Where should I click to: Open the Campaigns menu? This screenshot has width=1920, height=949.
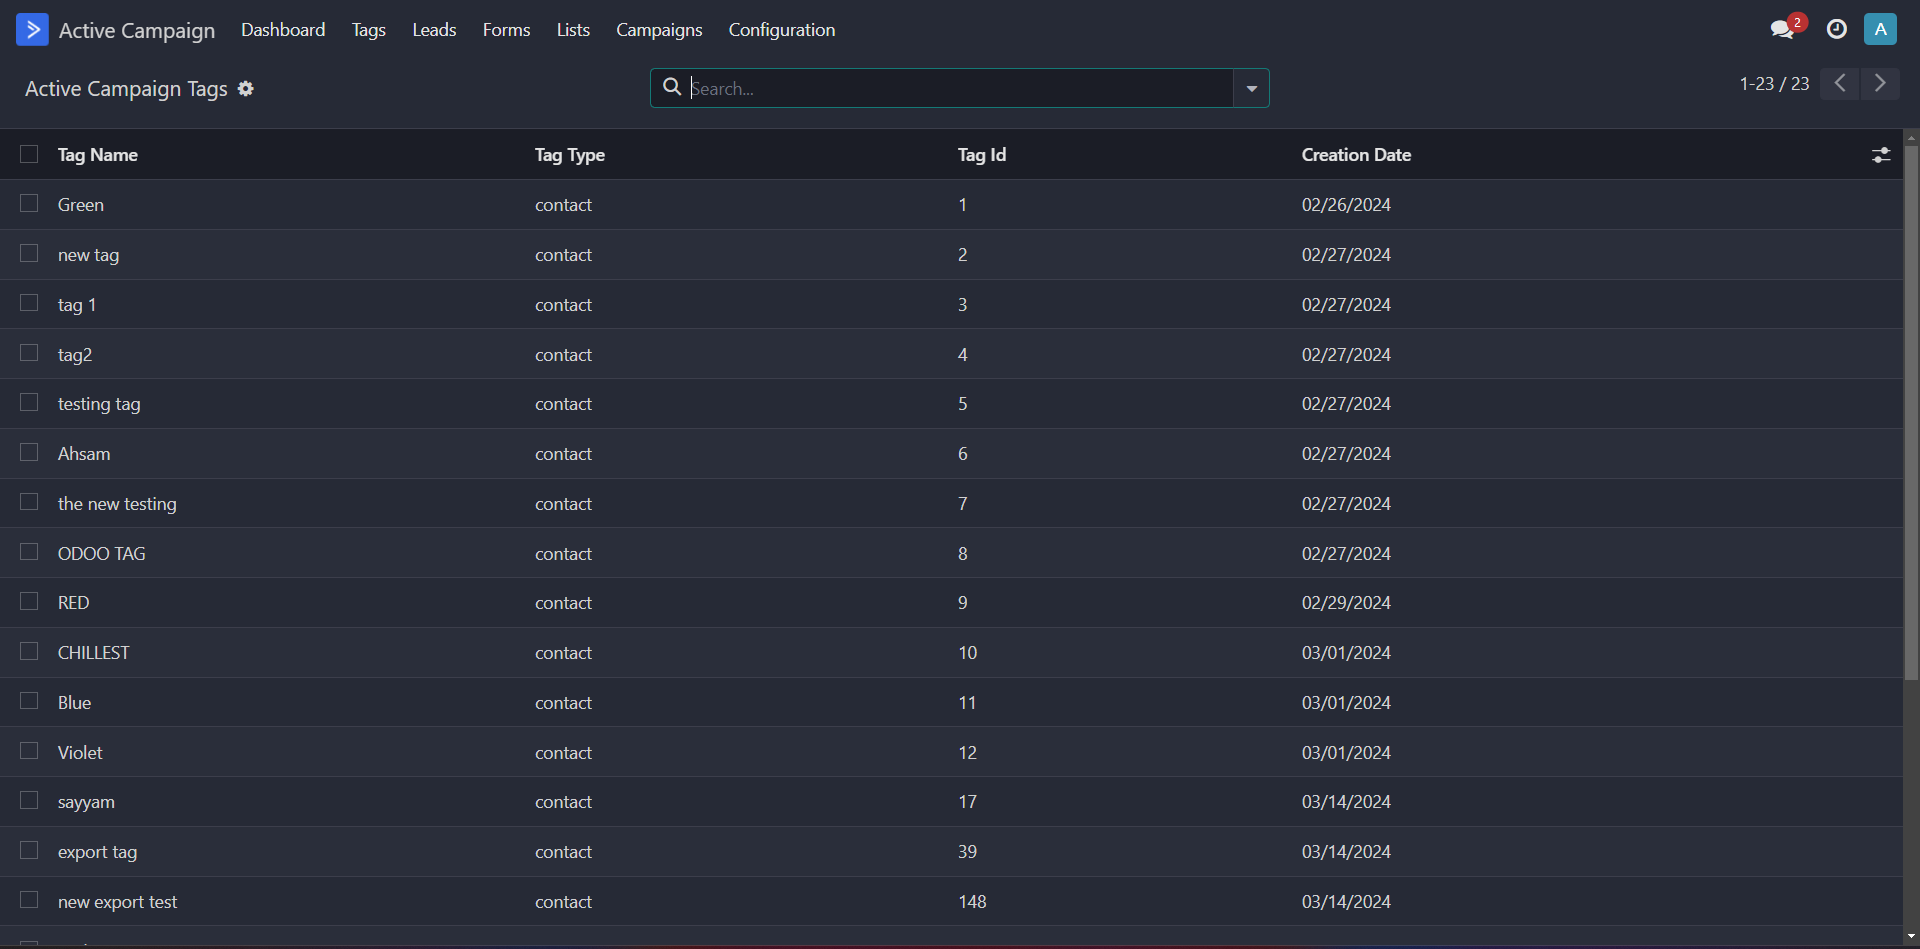click(659, 30)
